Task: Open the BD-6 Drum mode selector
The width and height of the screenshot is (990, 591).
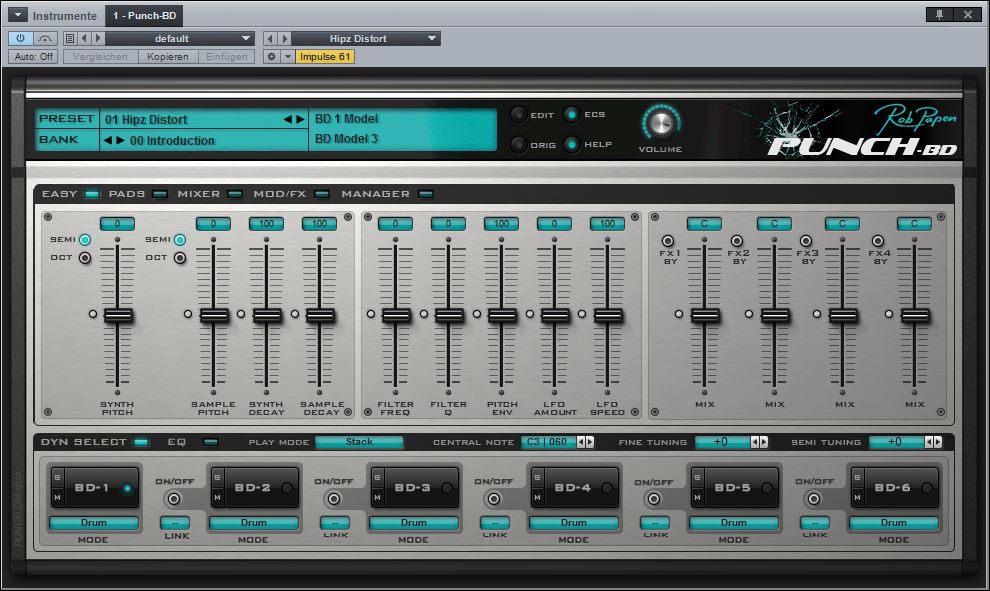Action: [894, 523]
